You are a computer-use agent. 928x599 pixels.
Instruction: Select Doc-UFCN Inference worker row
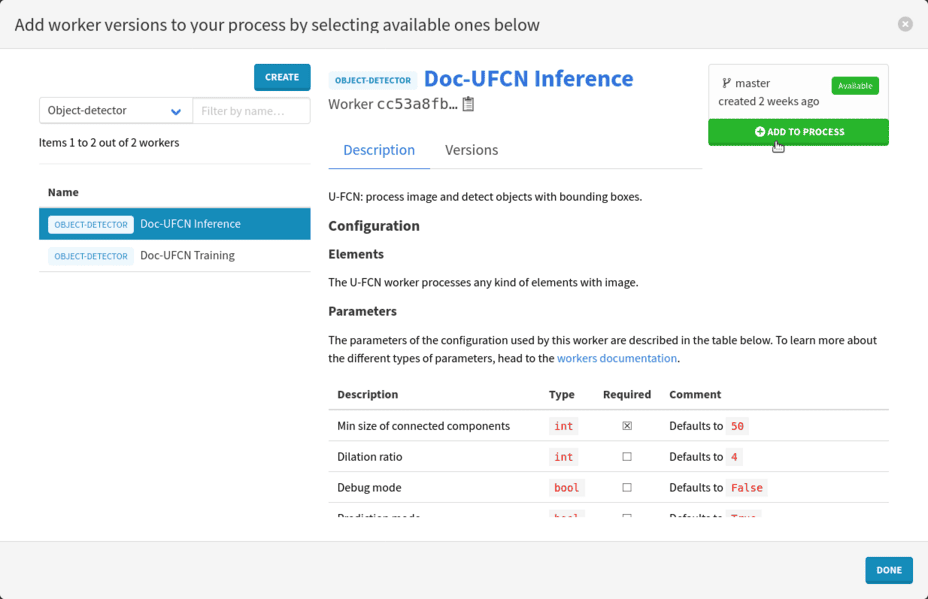tap(175, 224)
